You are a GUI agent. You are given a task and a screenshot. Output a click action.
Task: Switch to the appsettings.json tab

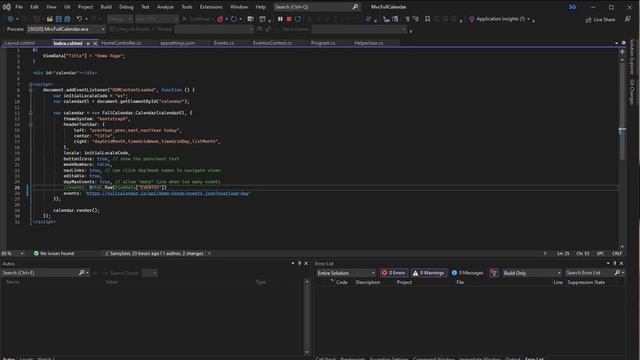click(x=177, y=43)
